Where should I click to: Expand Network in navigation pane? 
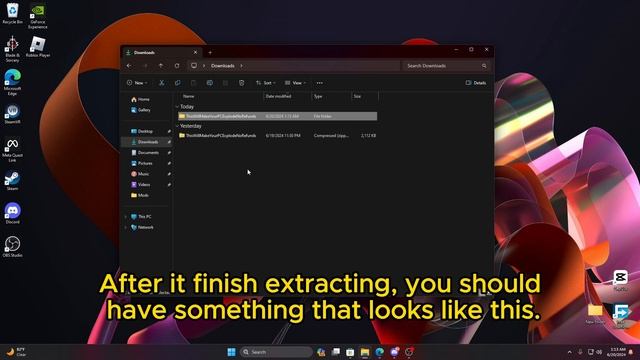[126, 227]
